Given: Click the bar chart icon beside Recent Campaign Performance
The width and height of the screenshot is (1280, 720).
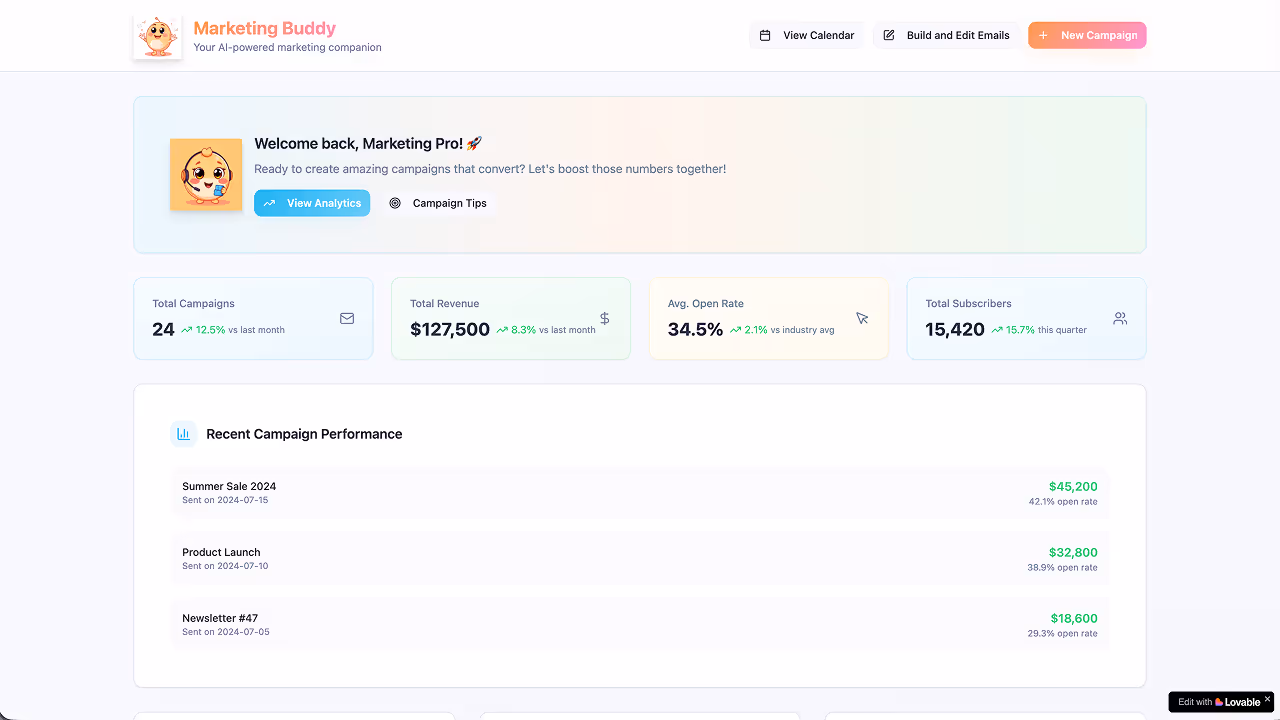Looking at the screenshot, I should pyautogui.click(x=183, y=434).
